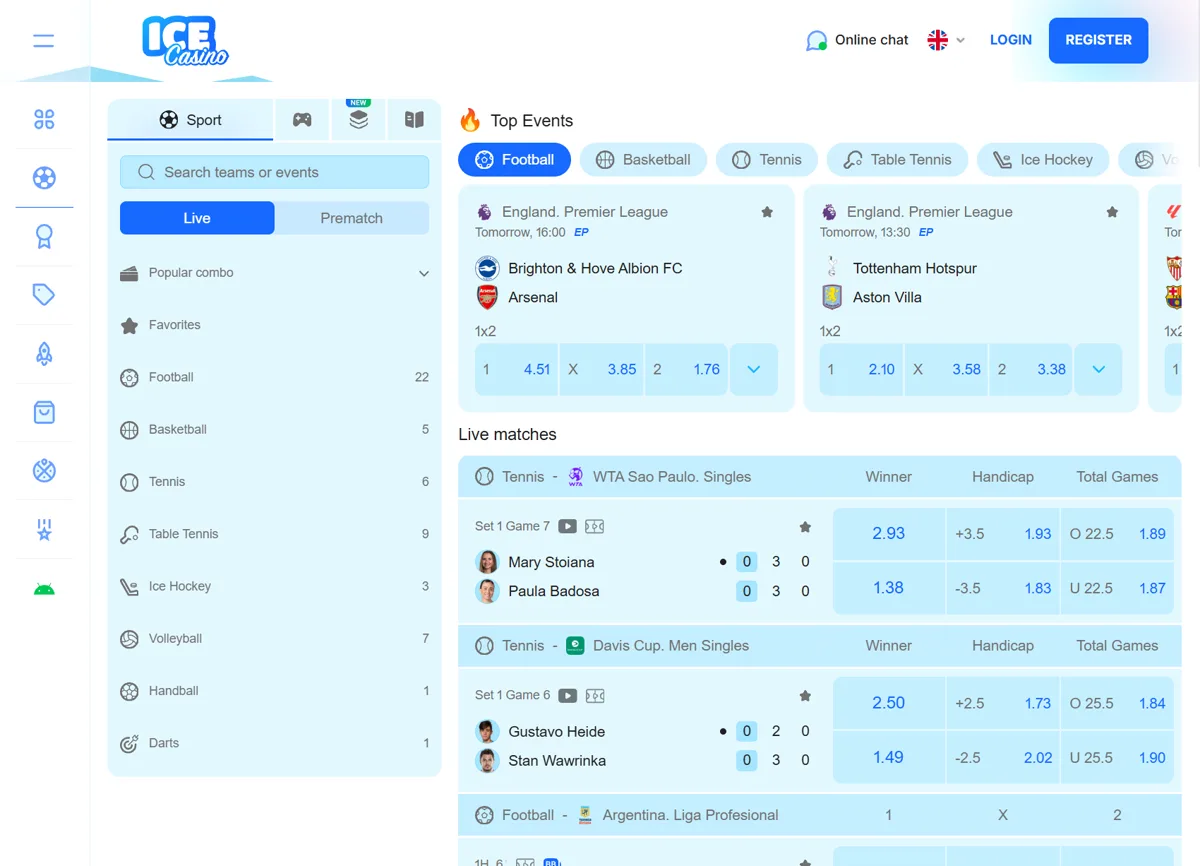Select the Sport tab
Viewport: 1200px width, 866px height.
(190, 120)
